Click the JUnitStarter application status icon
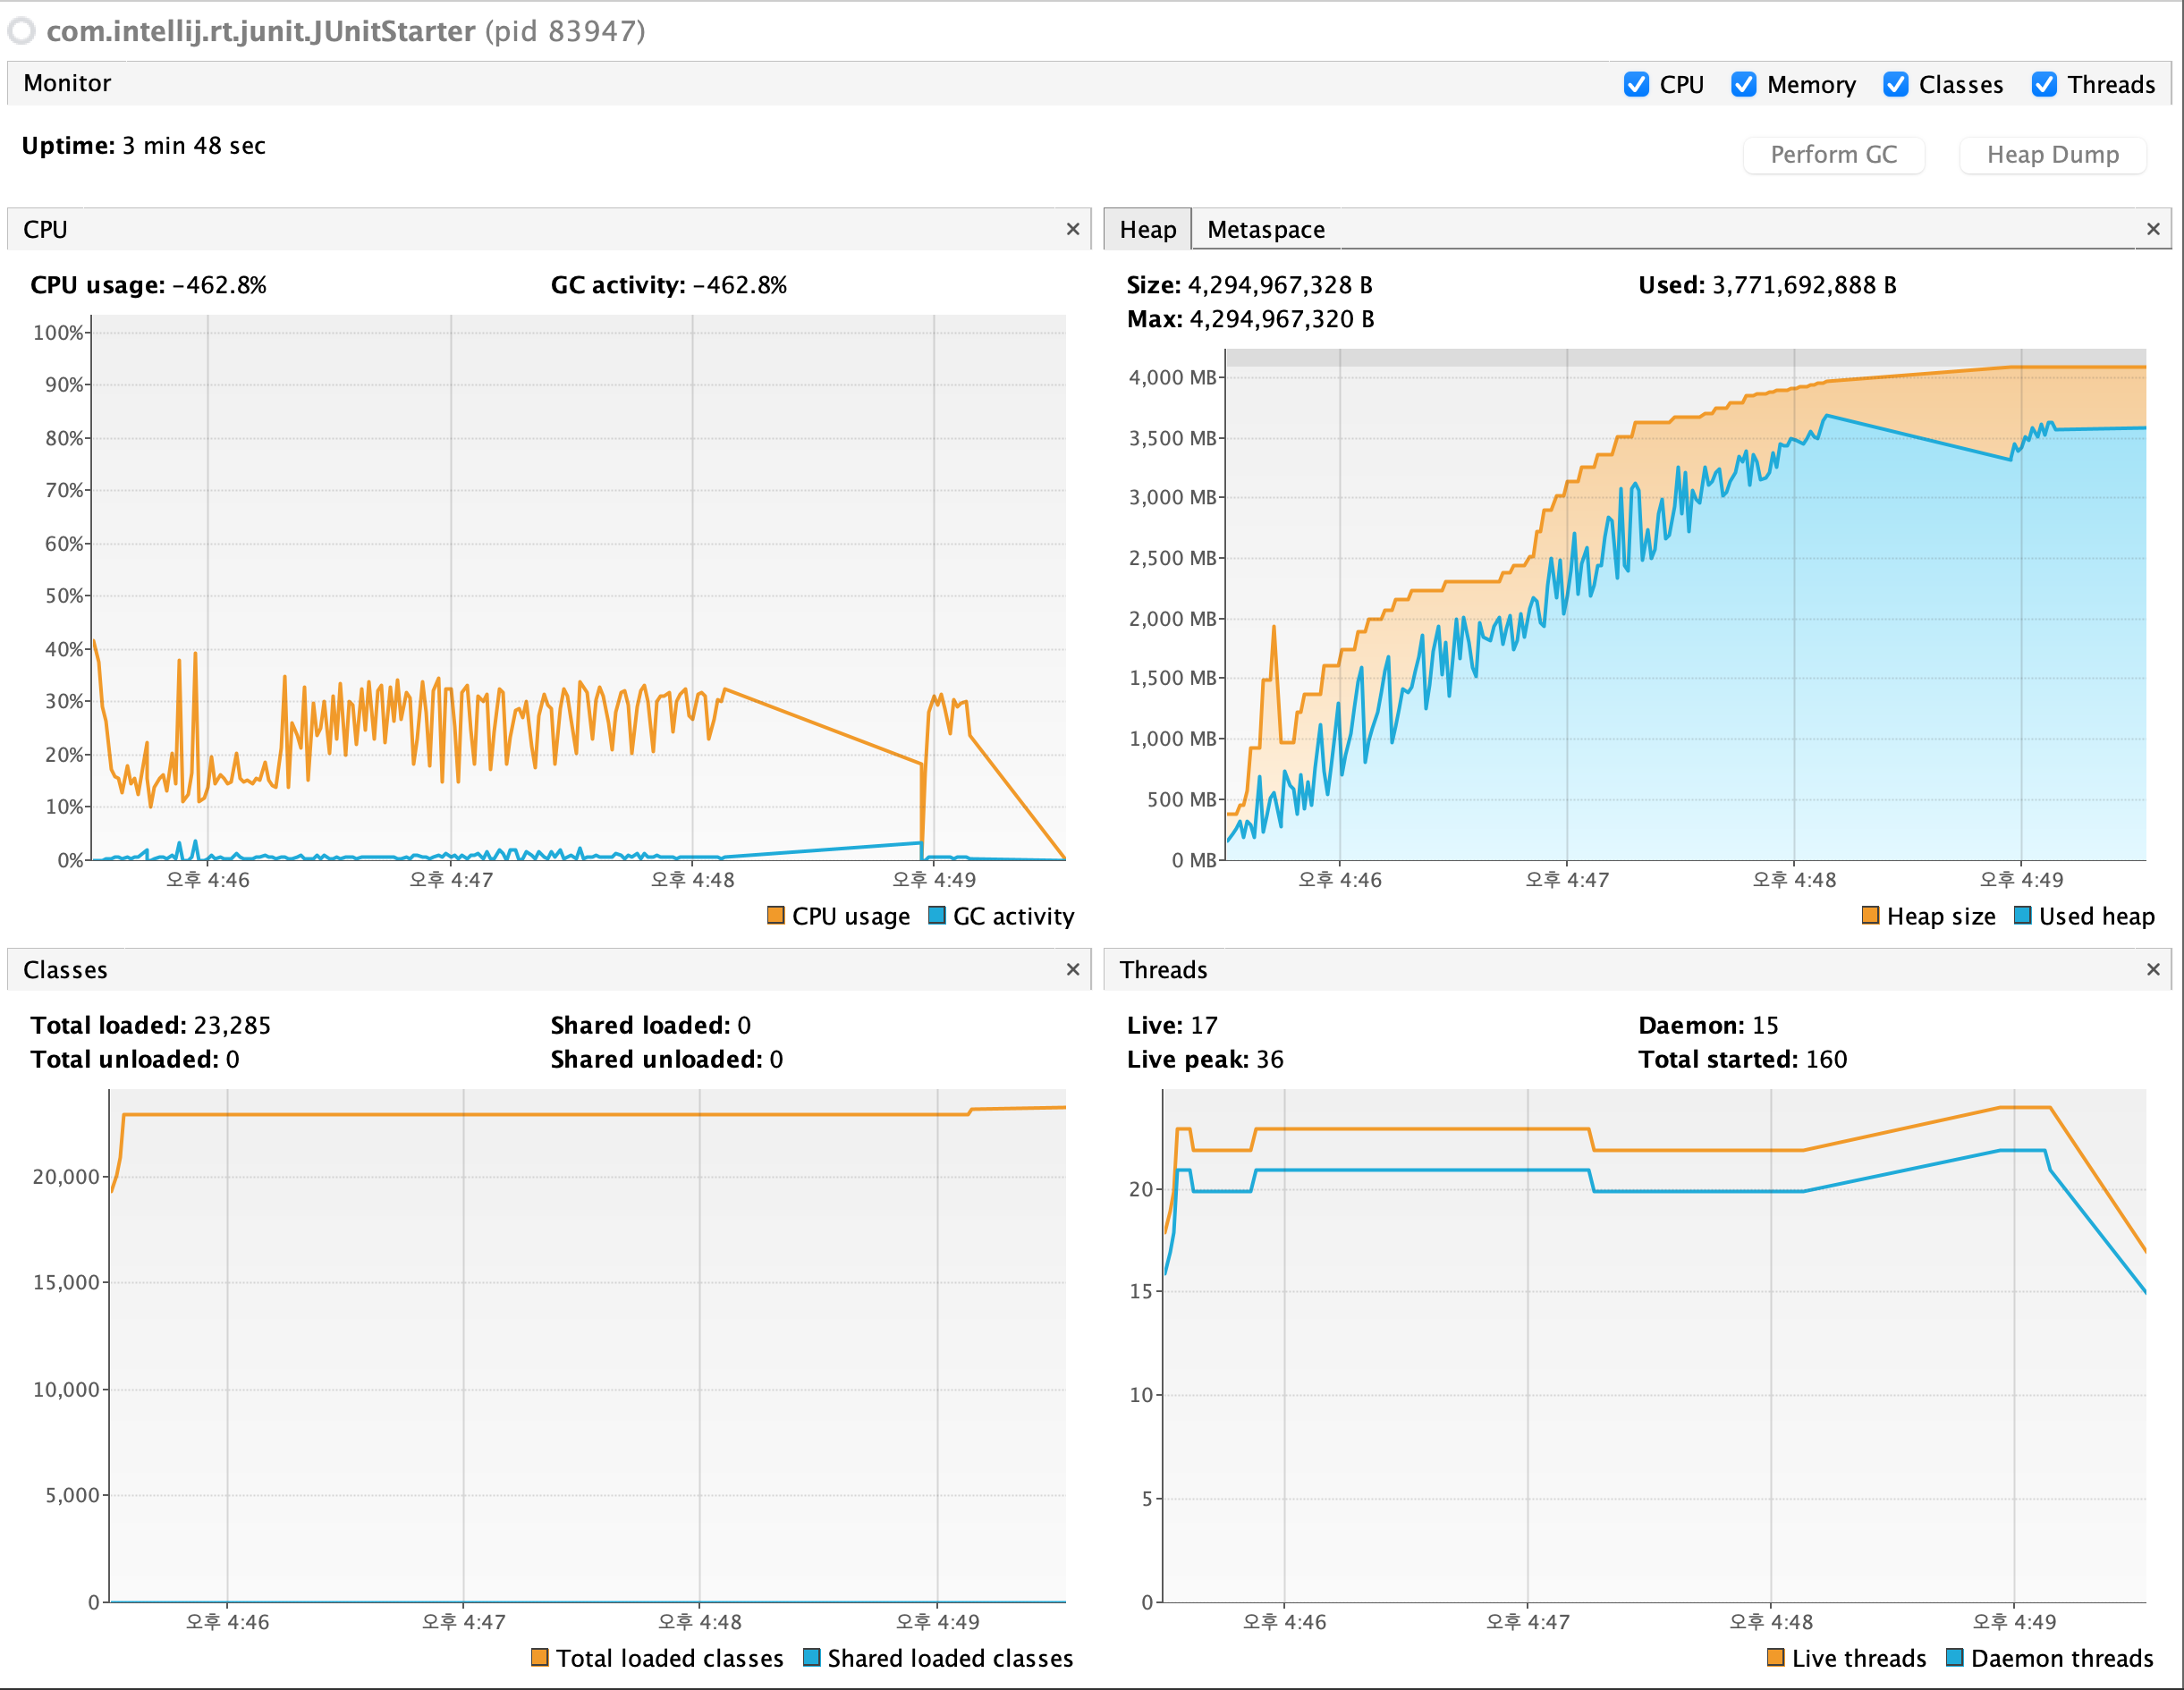 [x=22, y=31]
